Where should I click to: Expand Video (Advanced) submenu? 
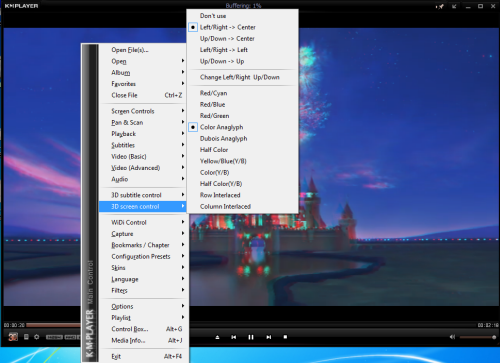pos(143,168)
